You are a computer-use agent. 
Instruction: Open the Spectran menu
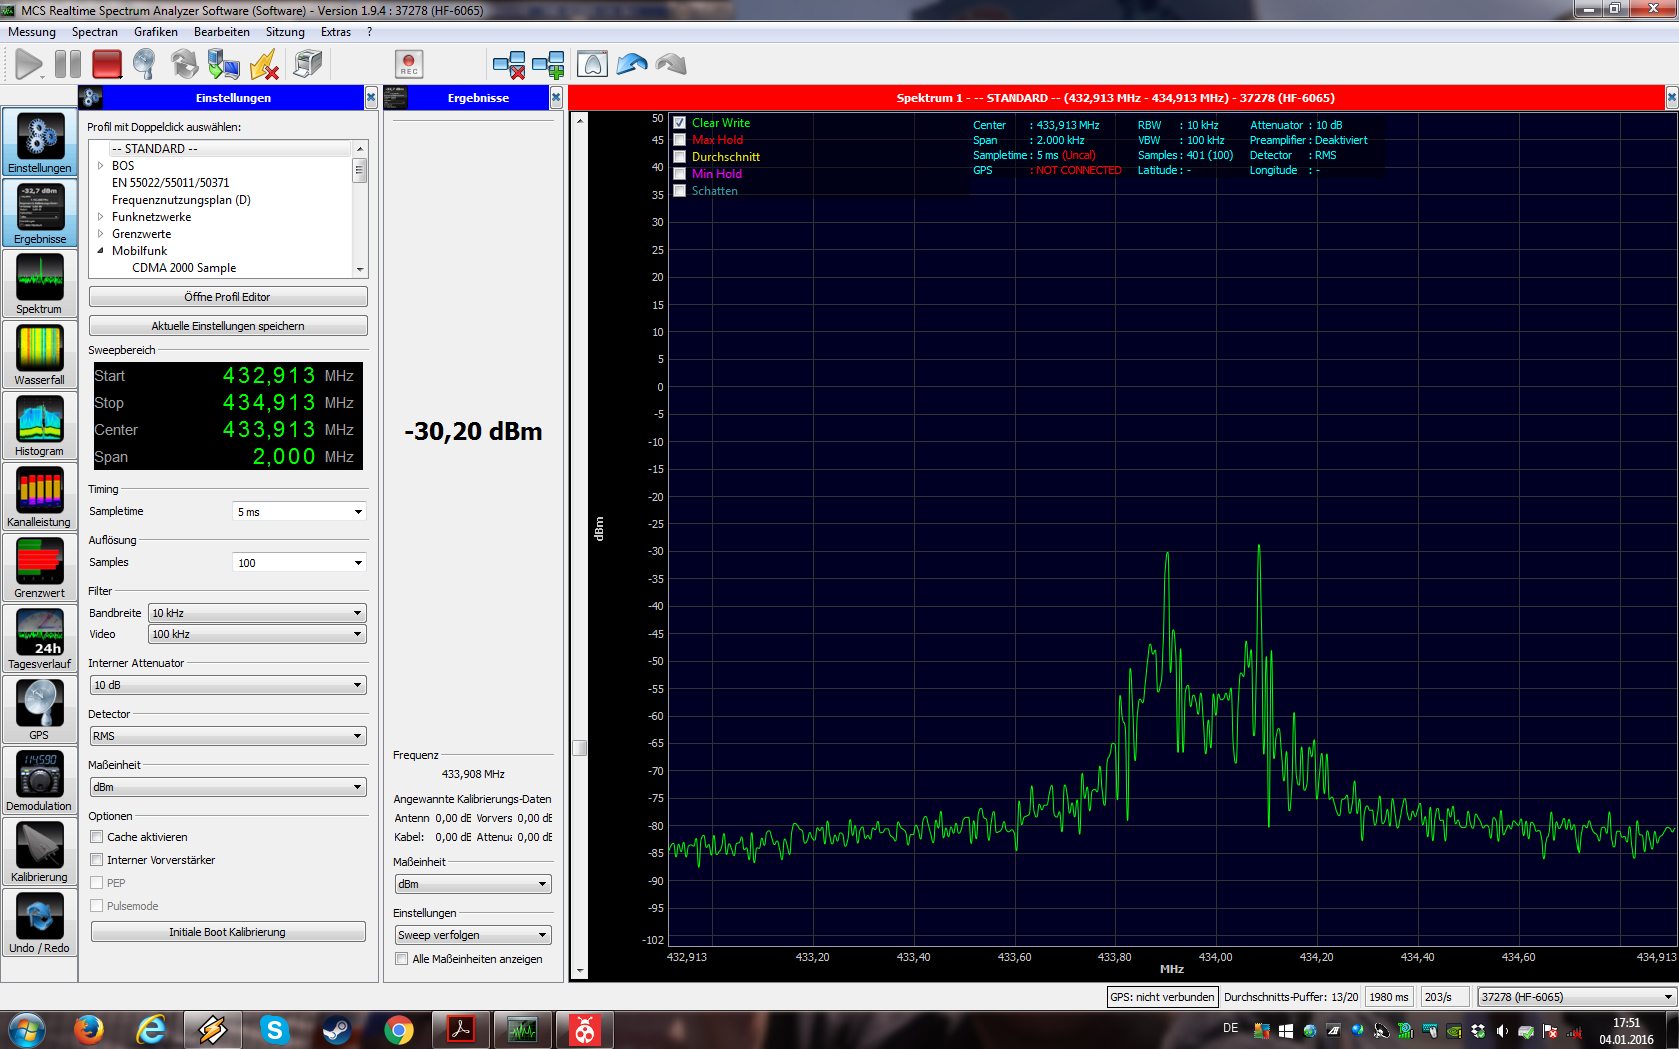(x=95, y=32)
